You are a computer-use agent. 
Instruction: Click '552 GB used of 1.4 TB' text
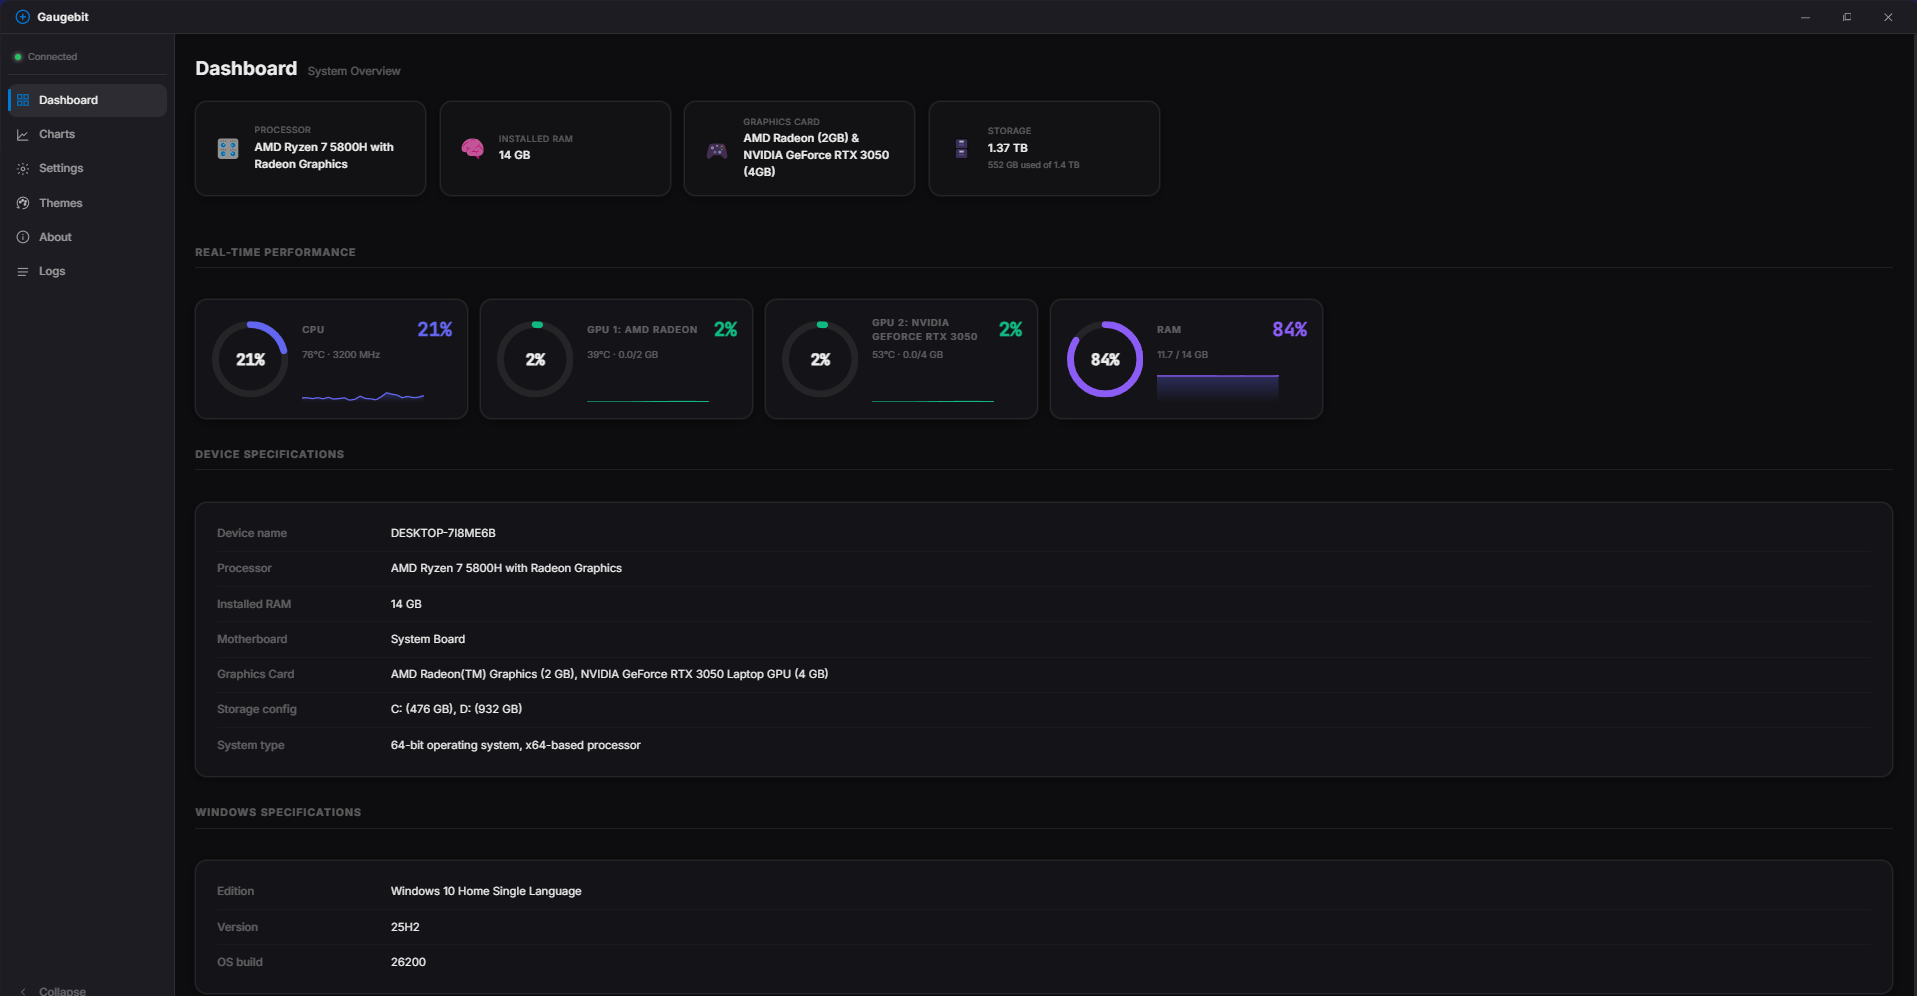tap(1033, 165)
